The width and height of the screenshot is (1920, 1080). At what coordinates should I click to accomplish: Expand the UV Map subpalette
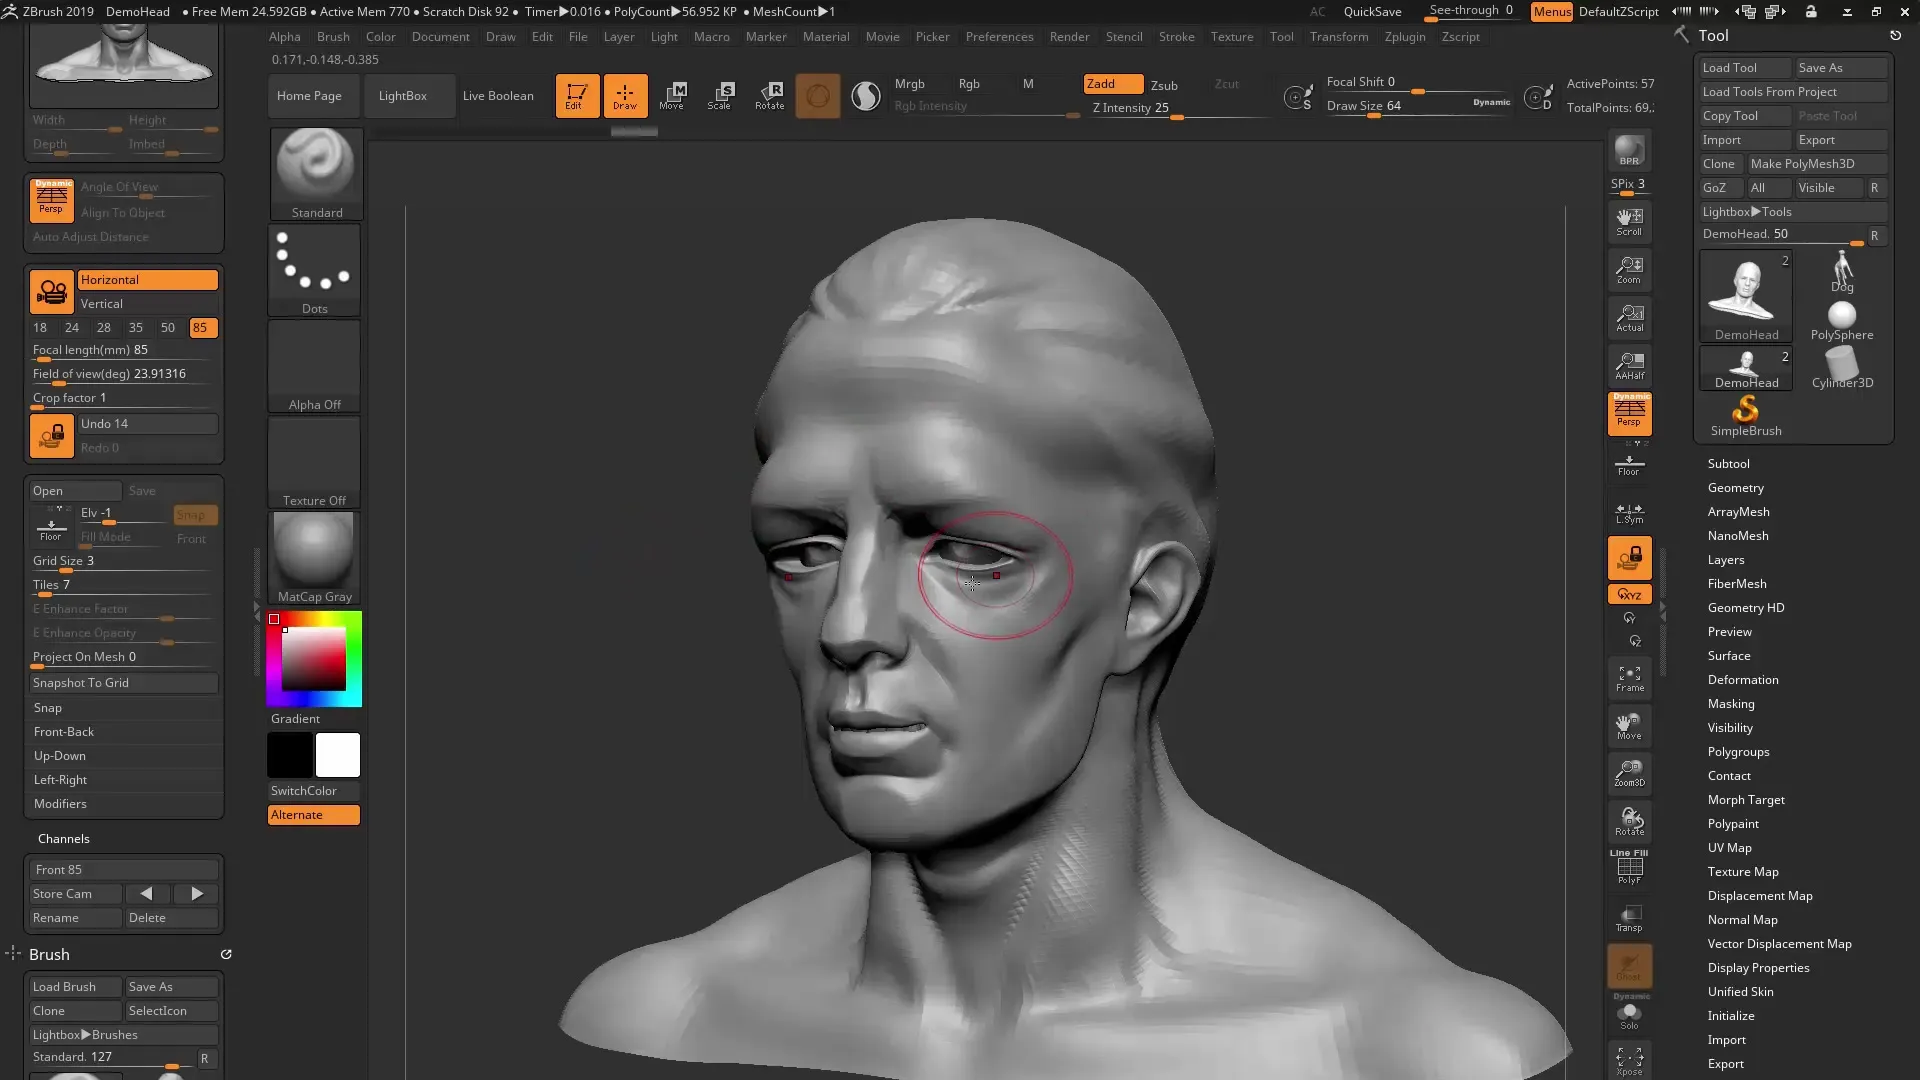click(1729, 848)
